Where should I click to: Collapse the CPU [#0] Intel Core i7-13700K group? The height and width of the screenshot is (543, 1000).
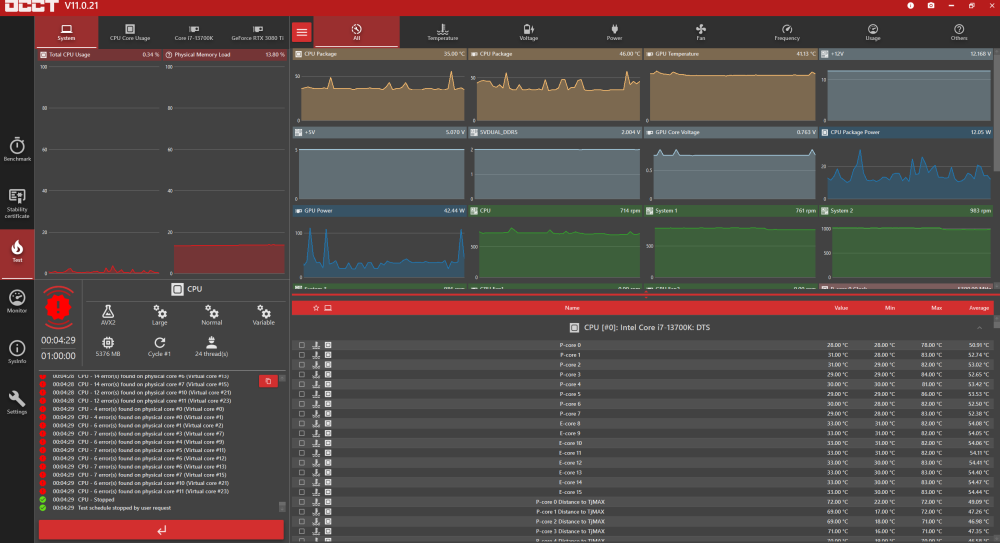(x=979, y=327)
